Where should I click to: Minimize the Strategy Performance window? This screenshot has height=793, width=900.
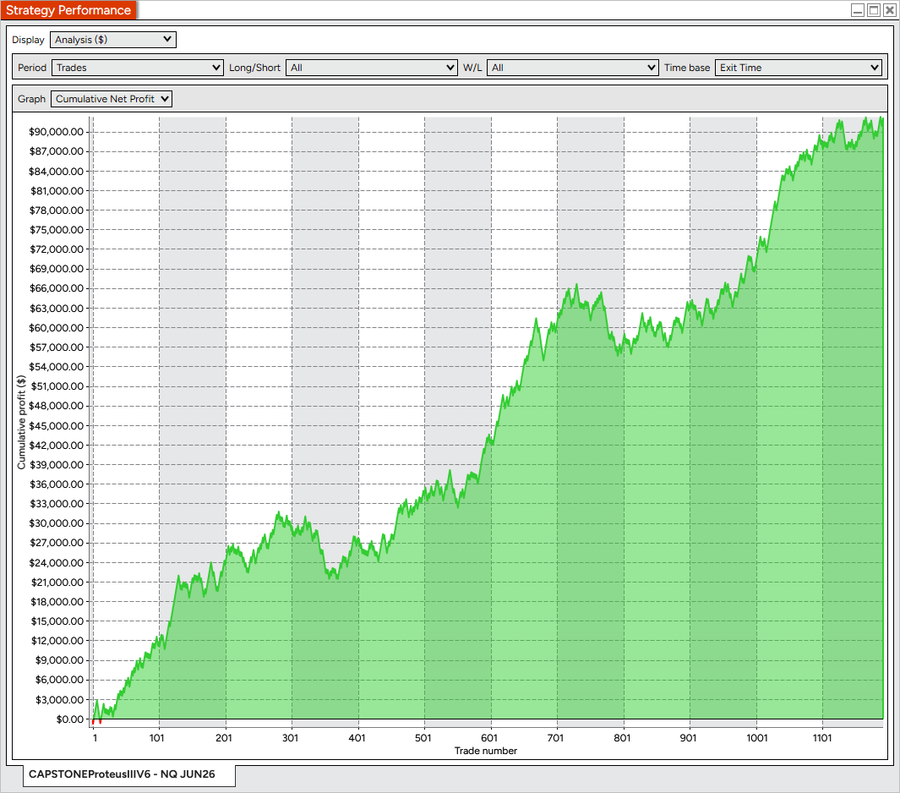(858, 10)
